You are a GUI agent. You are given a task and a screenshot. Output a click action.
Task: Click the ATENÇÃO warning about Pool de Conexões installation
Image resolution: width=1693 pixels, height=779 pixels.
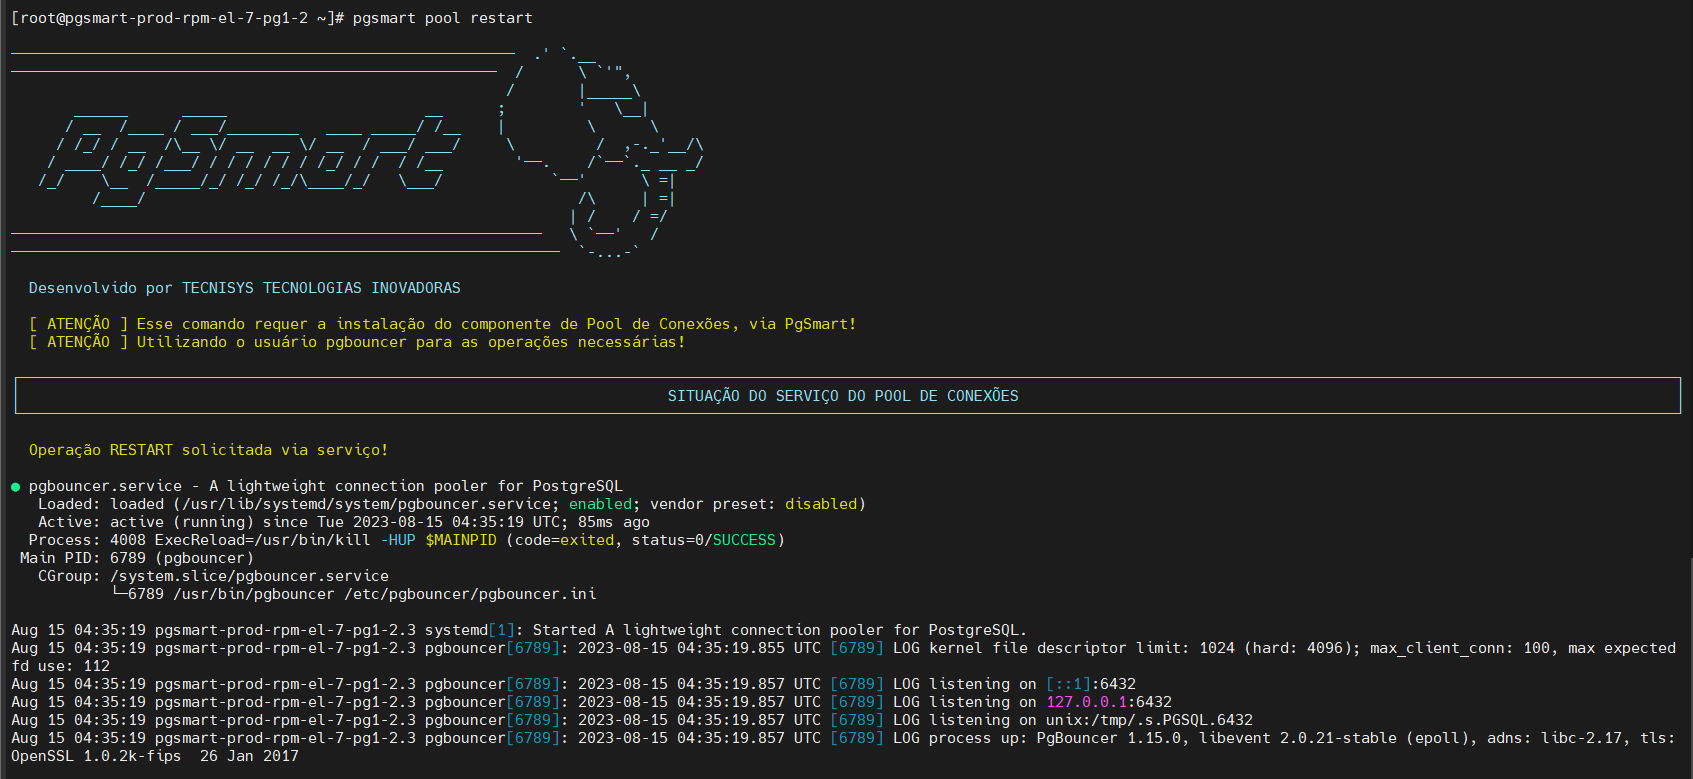coord(442,324)
